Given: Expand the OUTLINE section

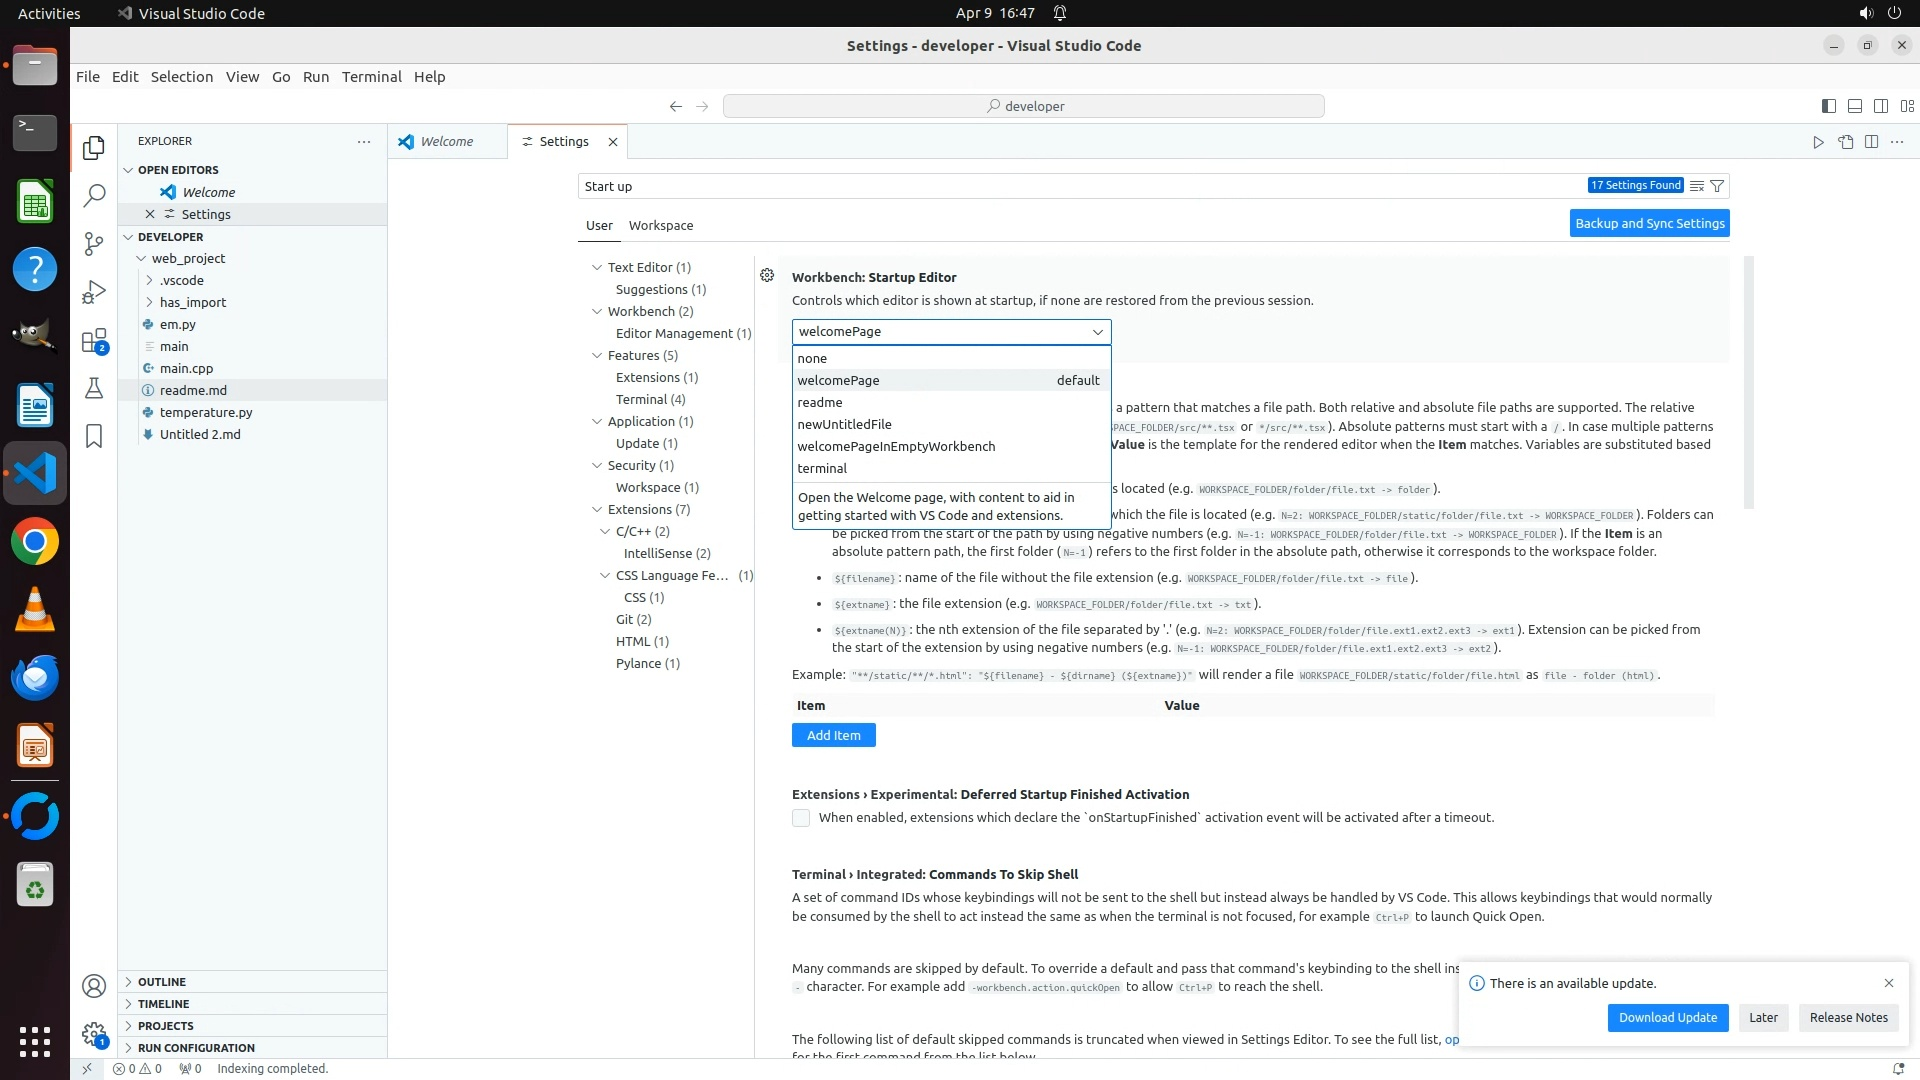Looking at the screenshot, I should (162, 982).
